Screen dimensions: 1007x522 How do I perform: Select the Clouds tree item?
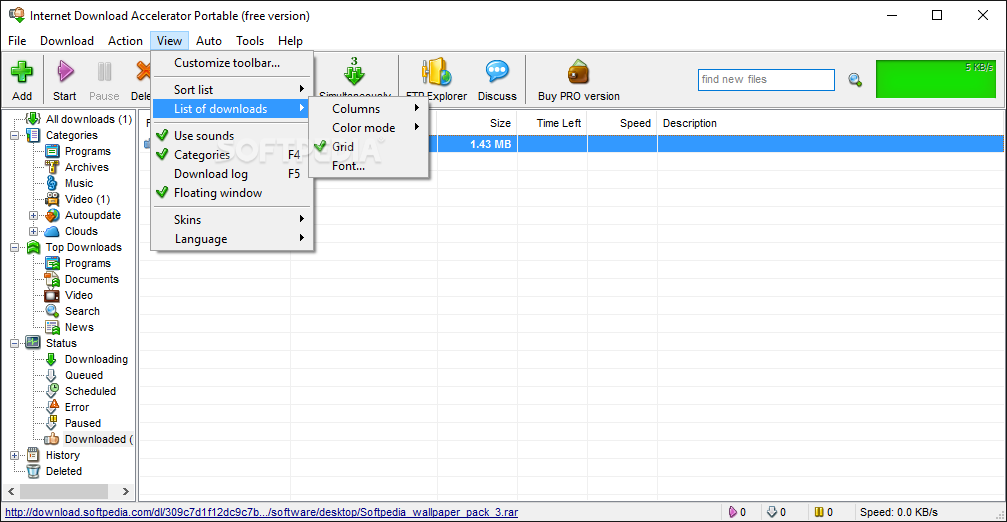(81, 231)
